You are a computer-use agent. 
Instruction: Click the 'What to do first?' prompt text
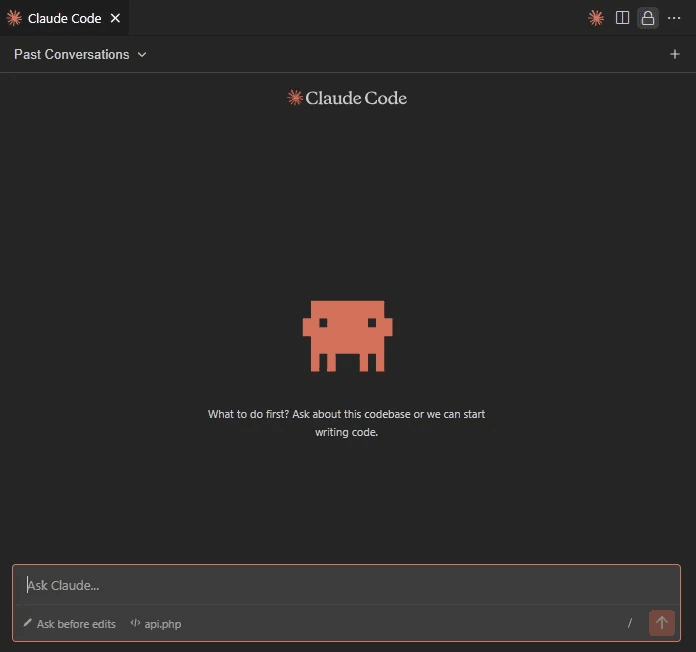click(346, 423)
